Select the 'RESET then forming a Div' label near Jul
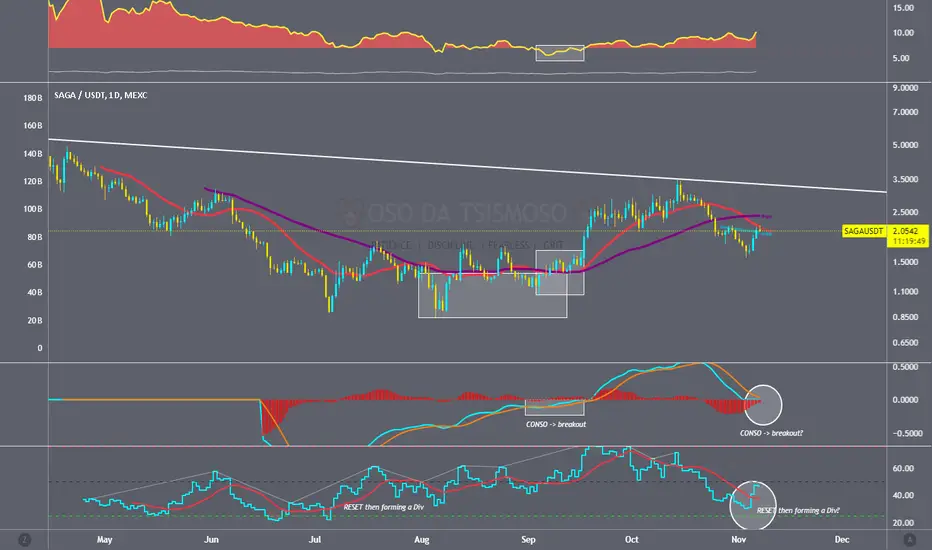Viewport: 932px width, 550px height. coord(383,507)
